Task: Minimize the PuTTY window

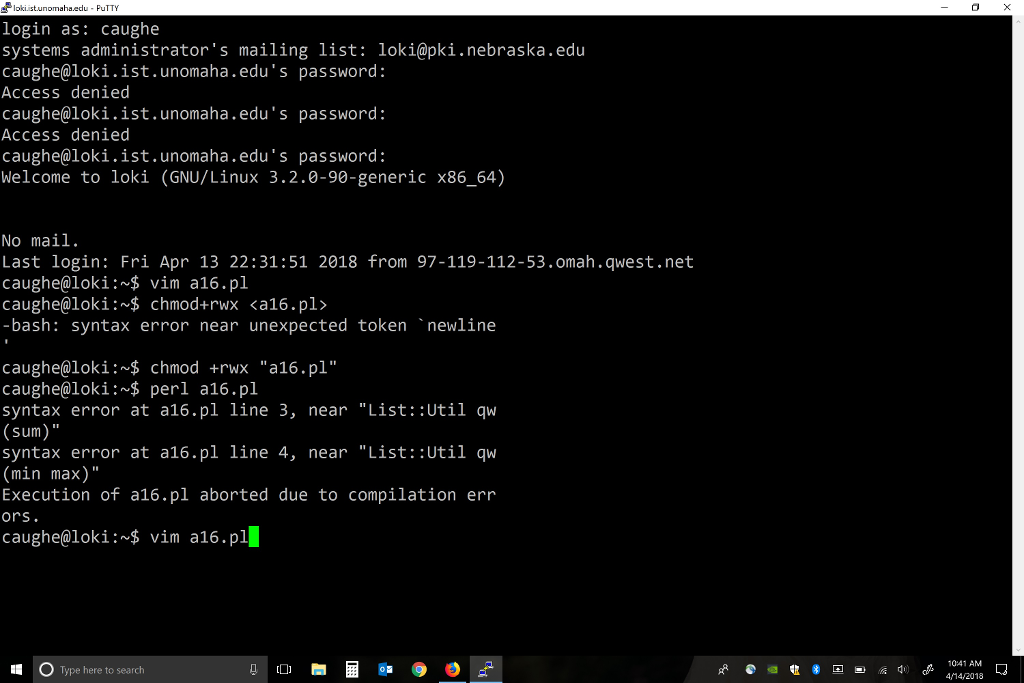Action: pos(944,8)
